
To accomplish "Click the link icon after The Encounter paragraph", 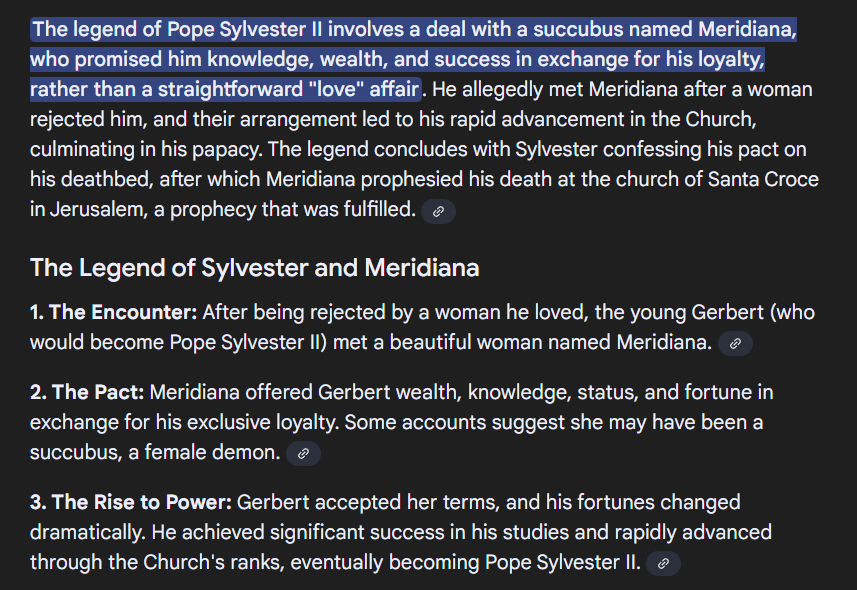I will coord(735,343).
